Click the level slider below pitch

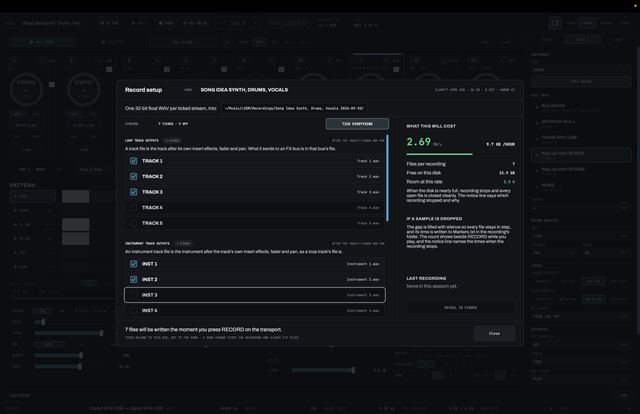pos(69,333)
